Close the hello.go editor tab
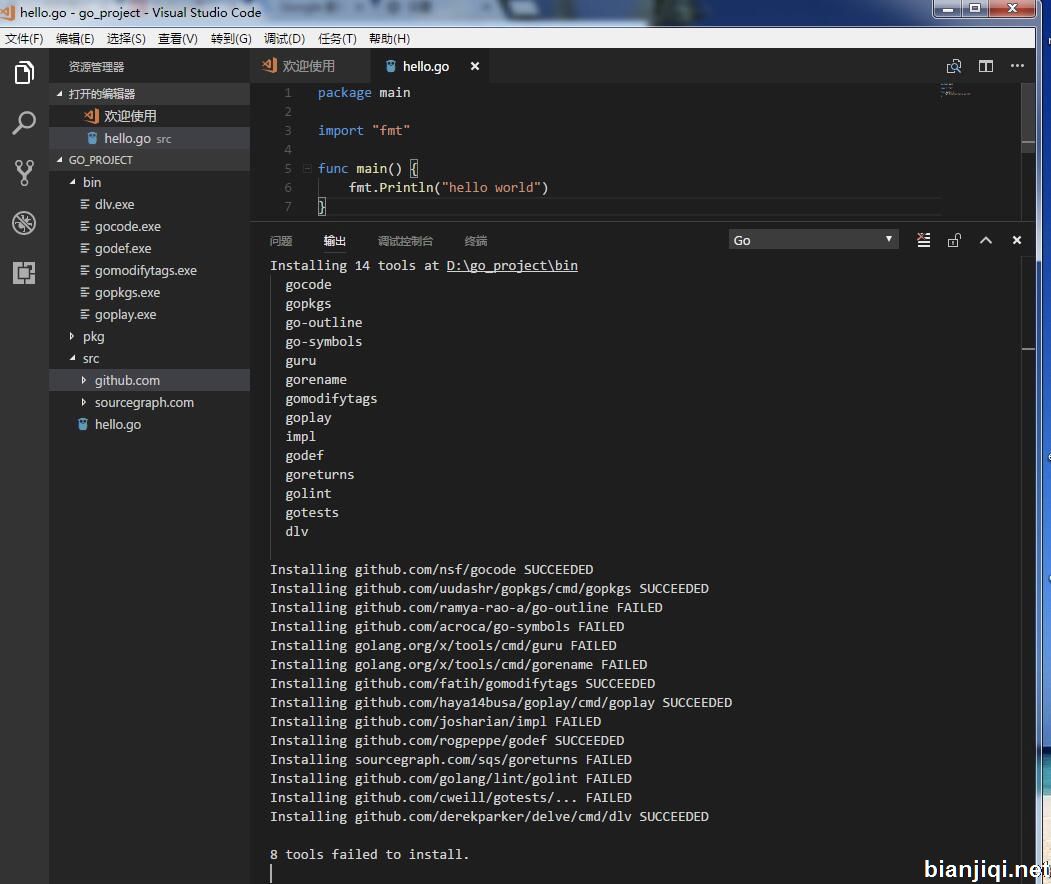1051x884 pixels. [475, 66]
